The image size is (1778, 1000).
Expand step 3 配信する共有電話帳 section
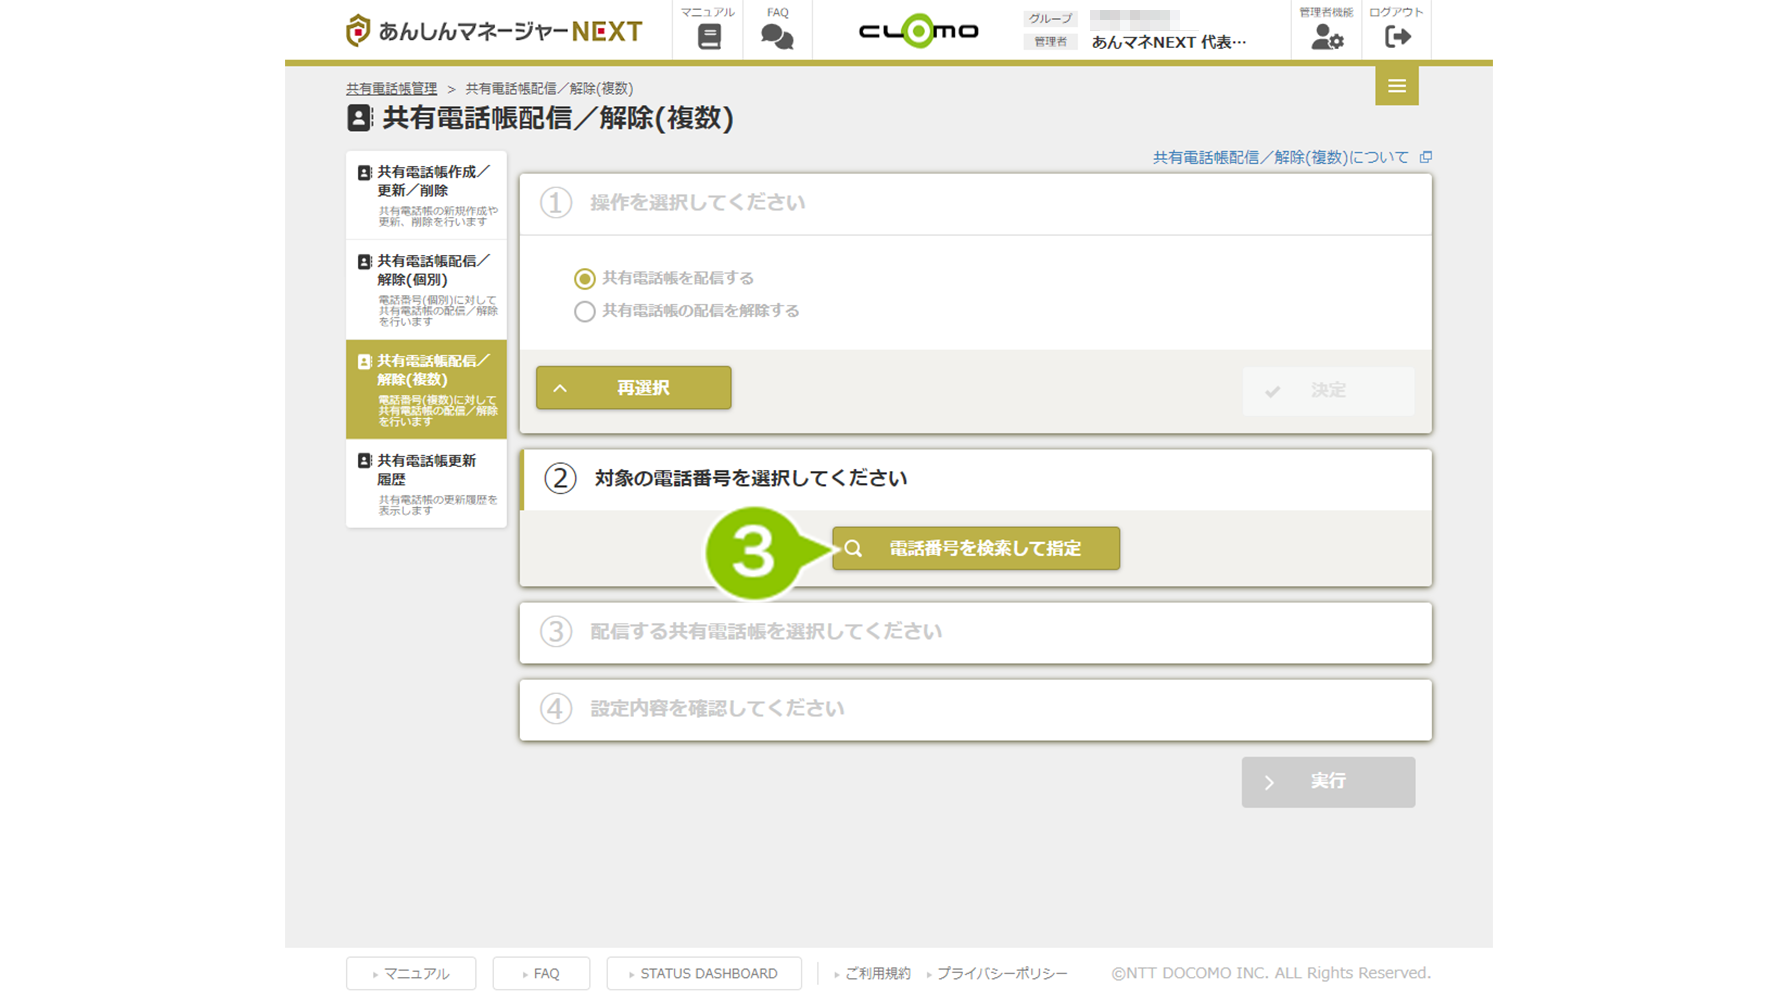[x=975, y=632]
